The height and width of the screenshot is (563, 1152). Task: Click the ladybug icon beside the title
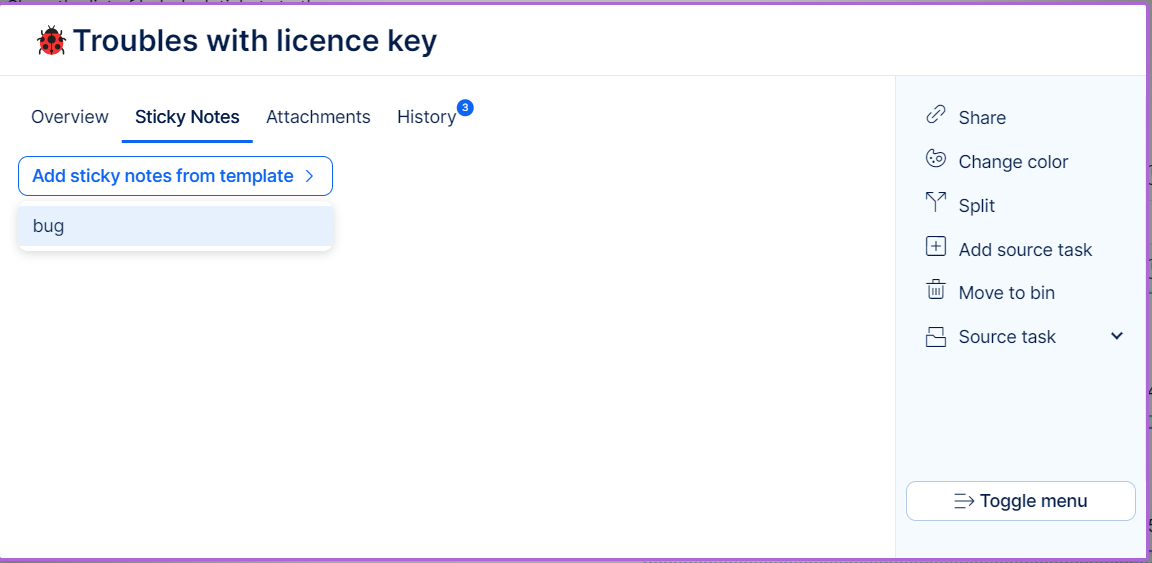point(51,41)
